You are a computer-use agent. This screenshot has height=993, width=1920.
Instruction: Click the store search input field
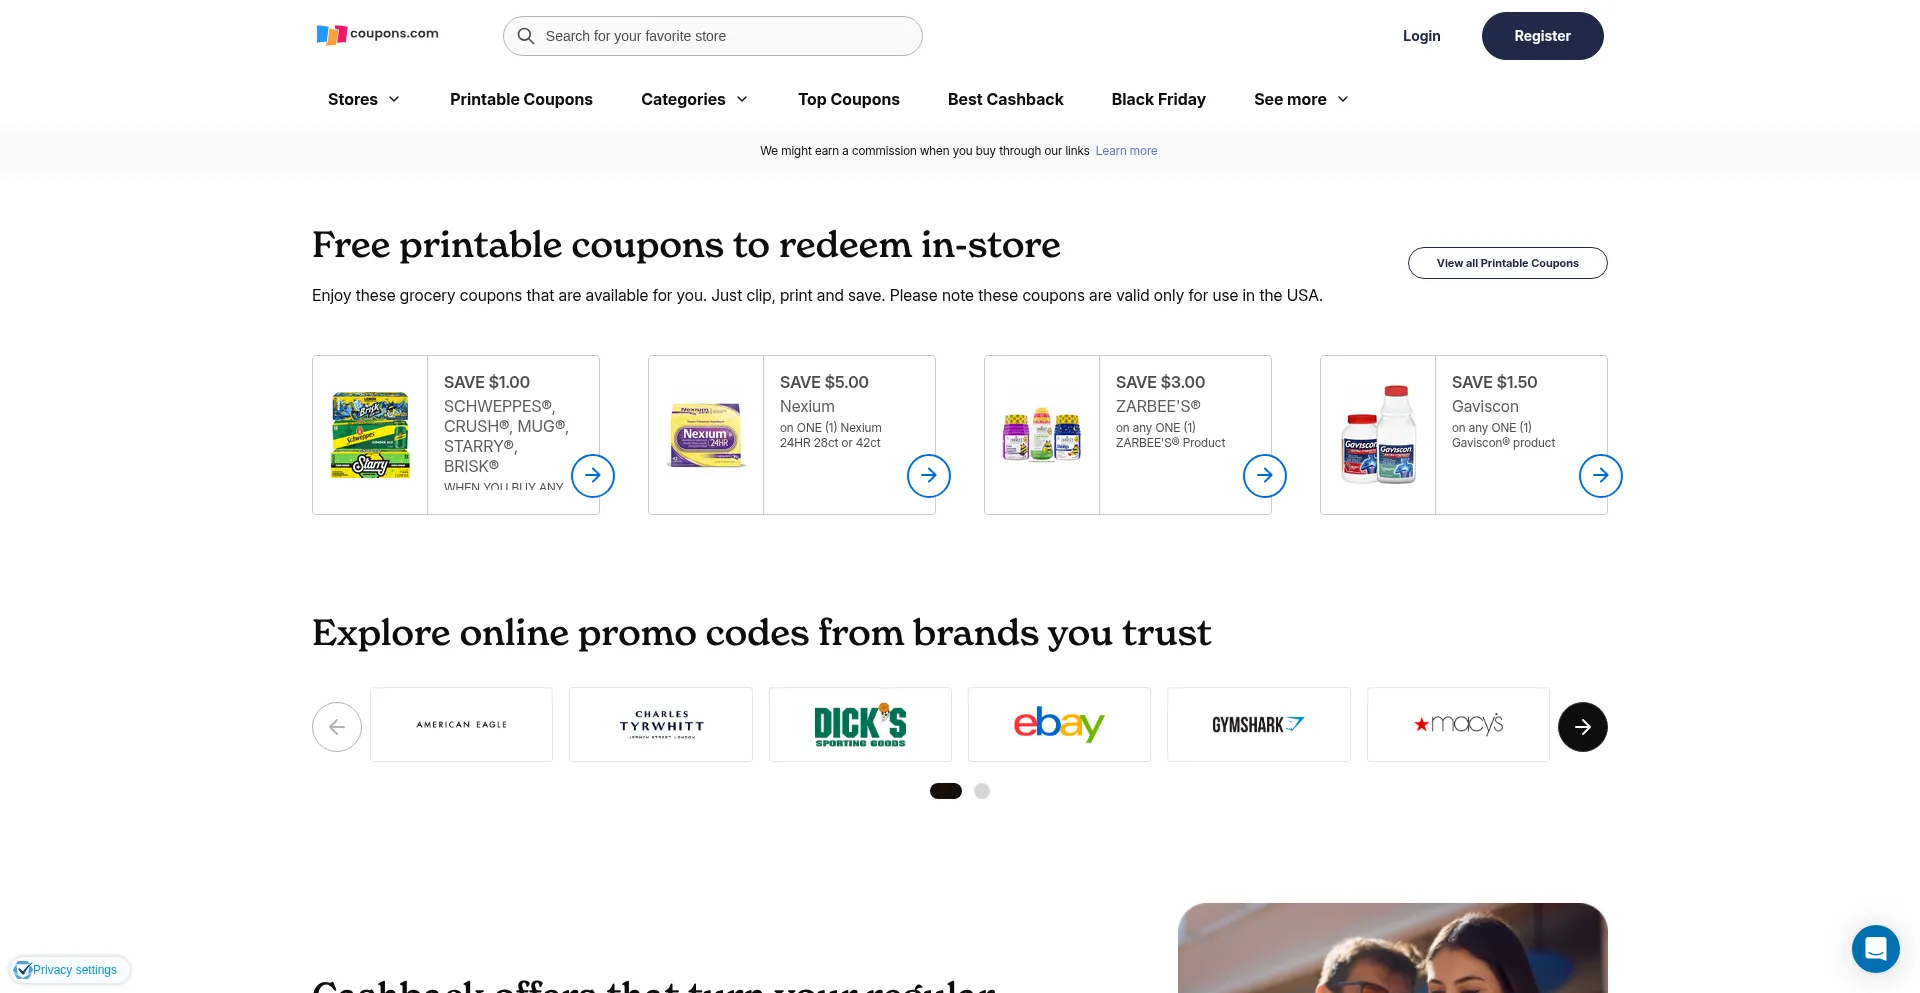(x=713, y=36)
